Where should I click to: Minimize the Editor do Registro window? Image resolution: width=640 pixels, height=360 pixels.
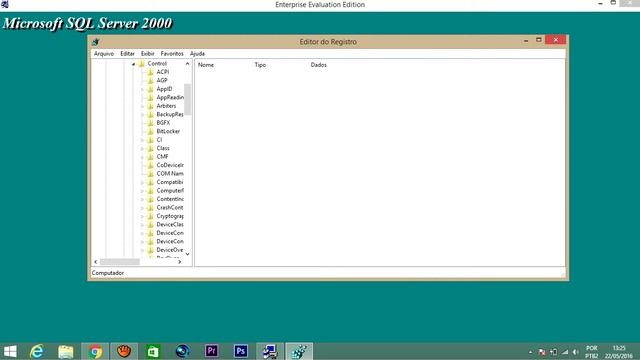tap(526, 40)
